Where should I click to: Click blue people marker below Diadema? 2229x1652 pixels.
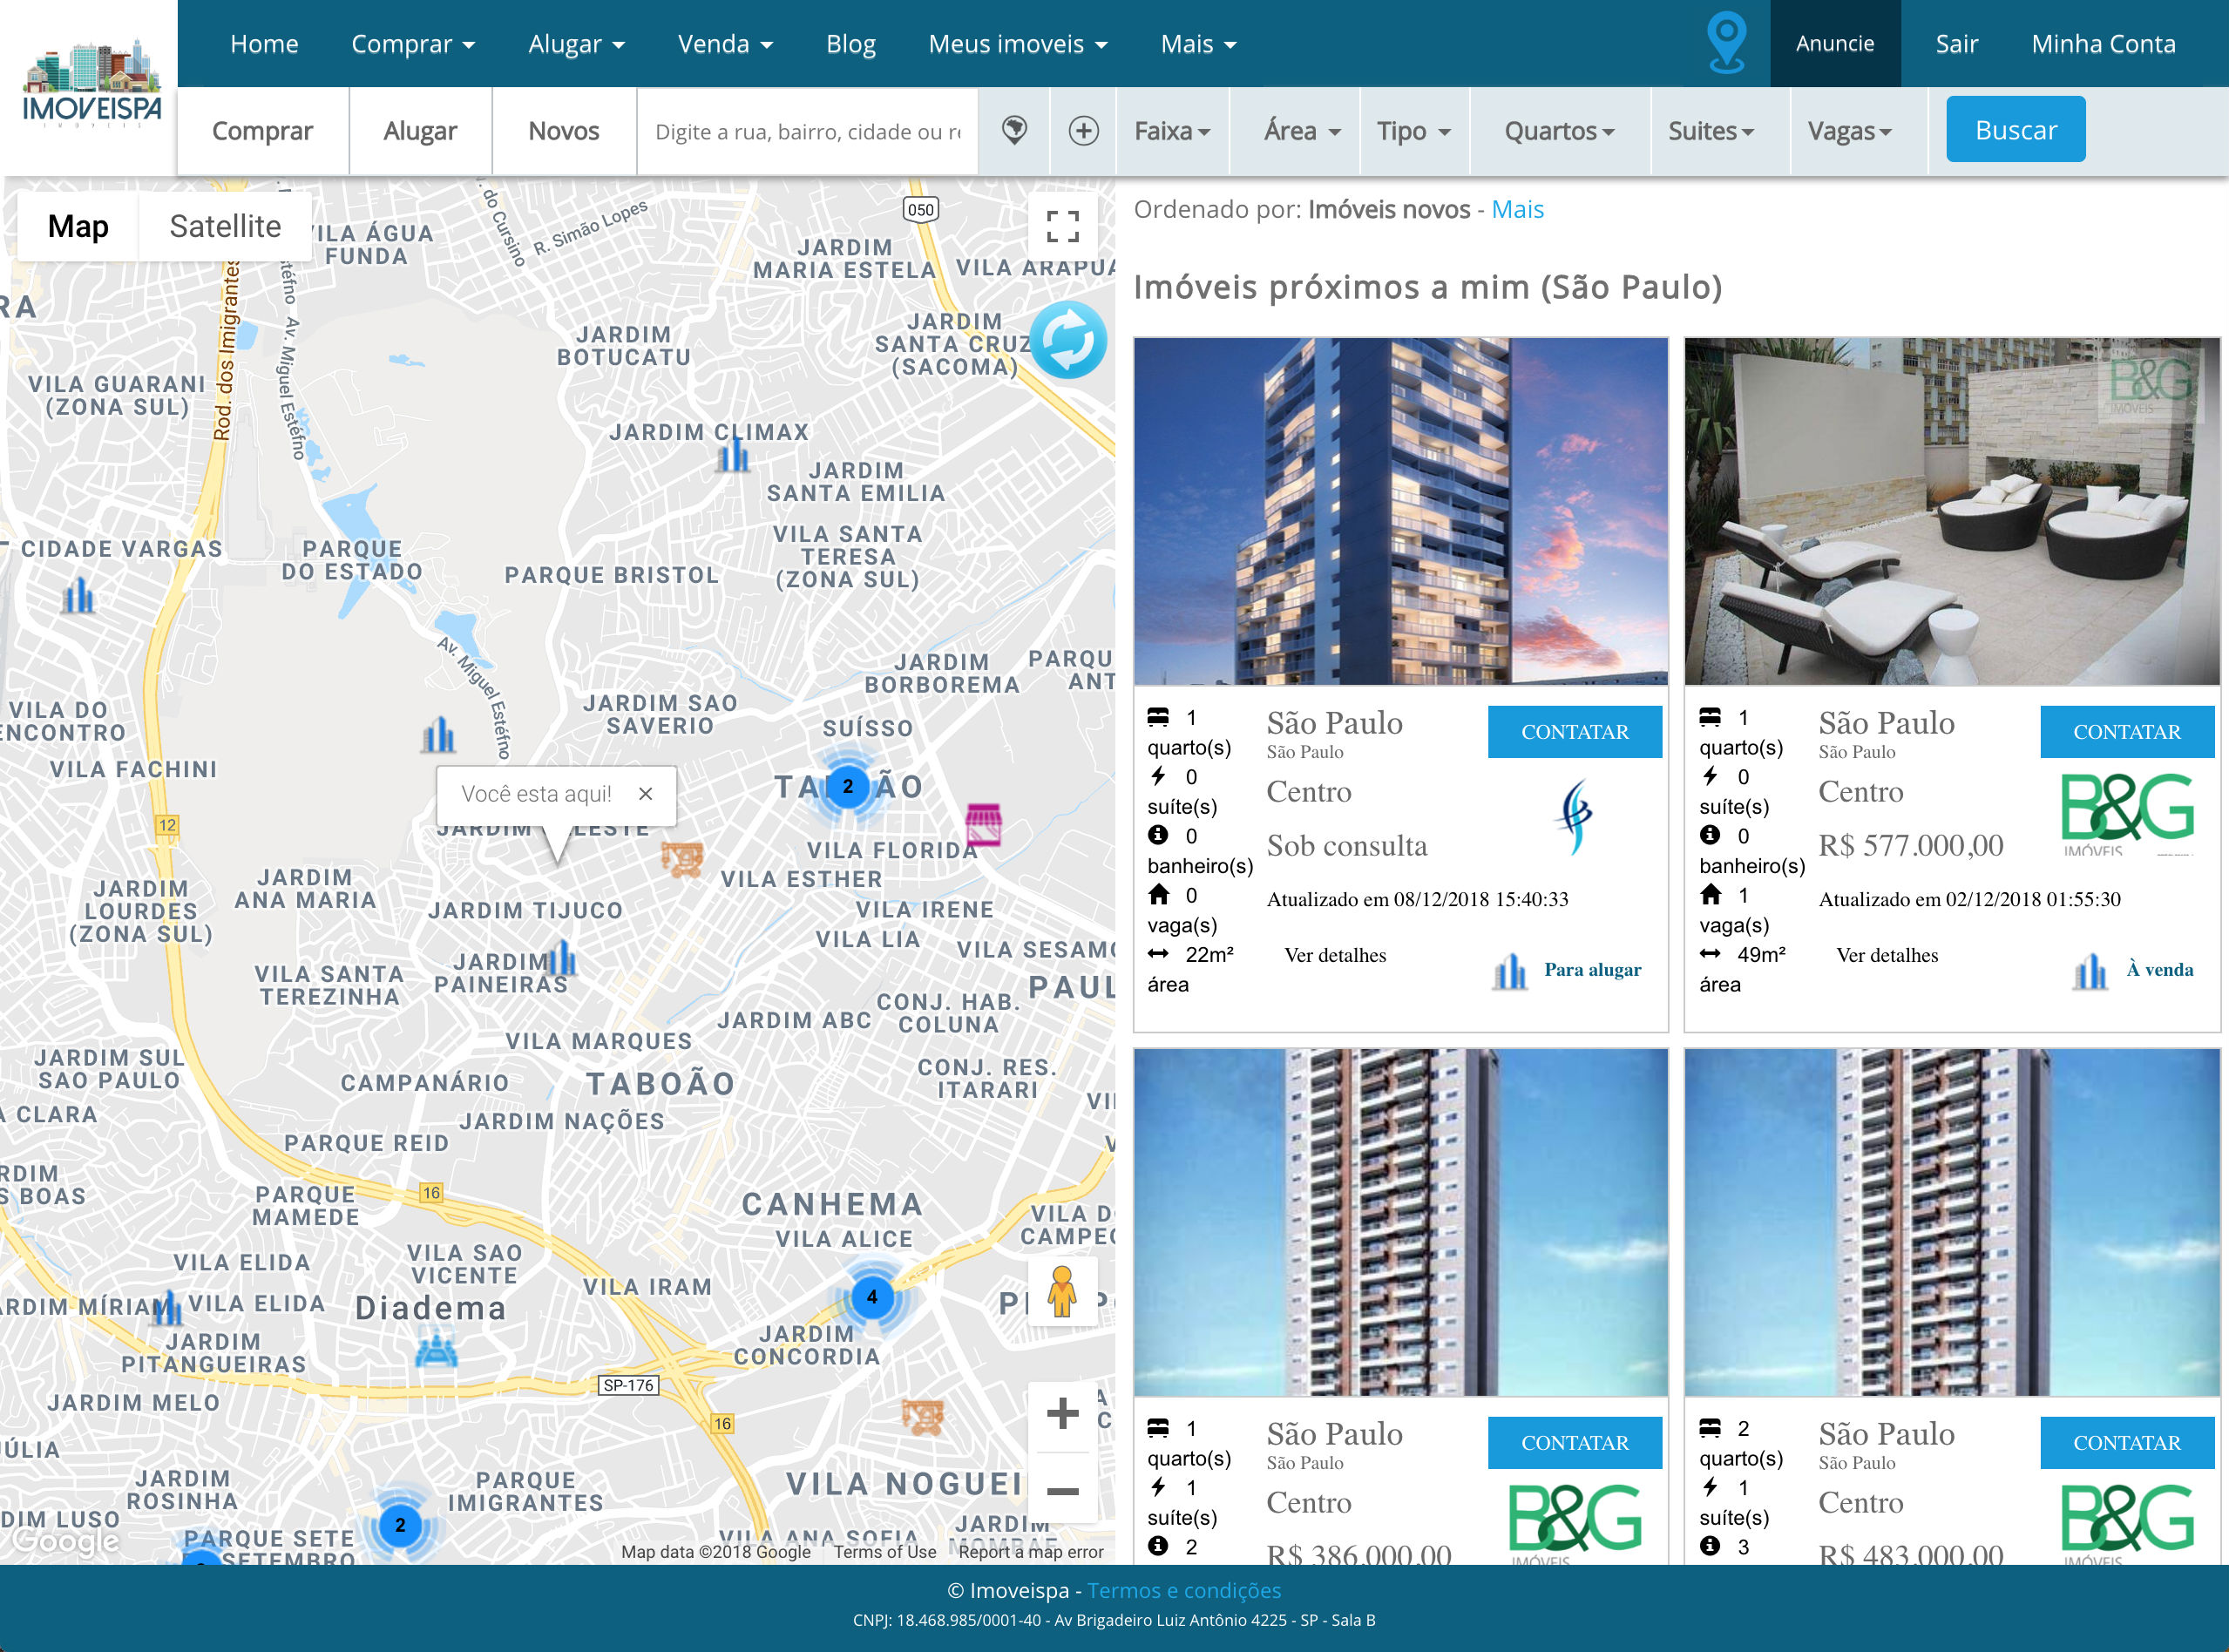(x=436, y=1349)
